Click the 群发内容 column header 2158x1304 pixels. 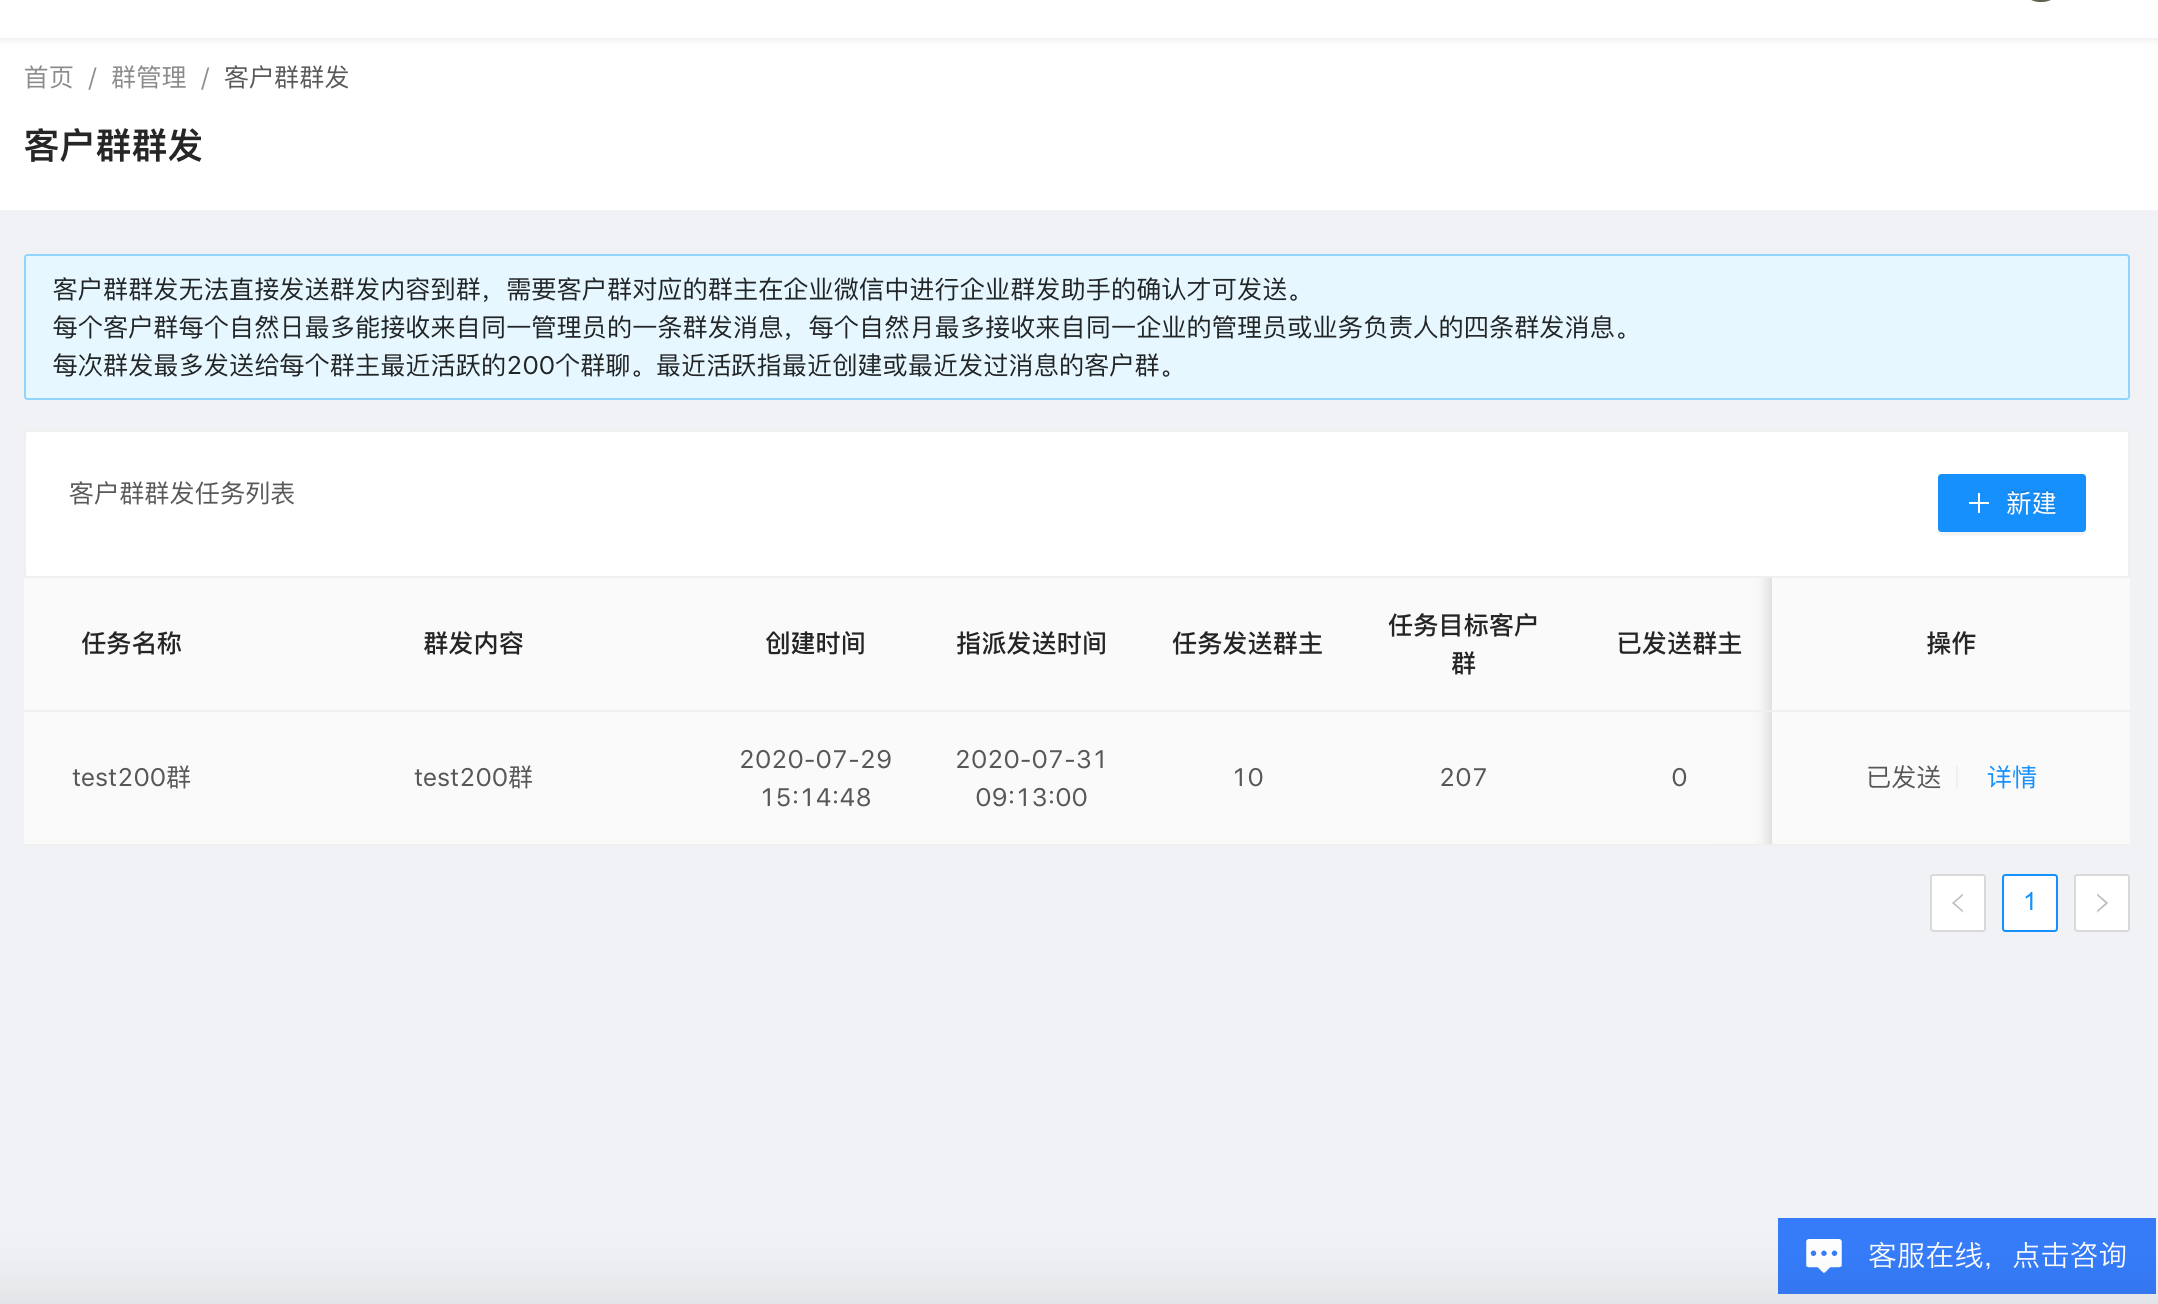[x=473, y=643]
